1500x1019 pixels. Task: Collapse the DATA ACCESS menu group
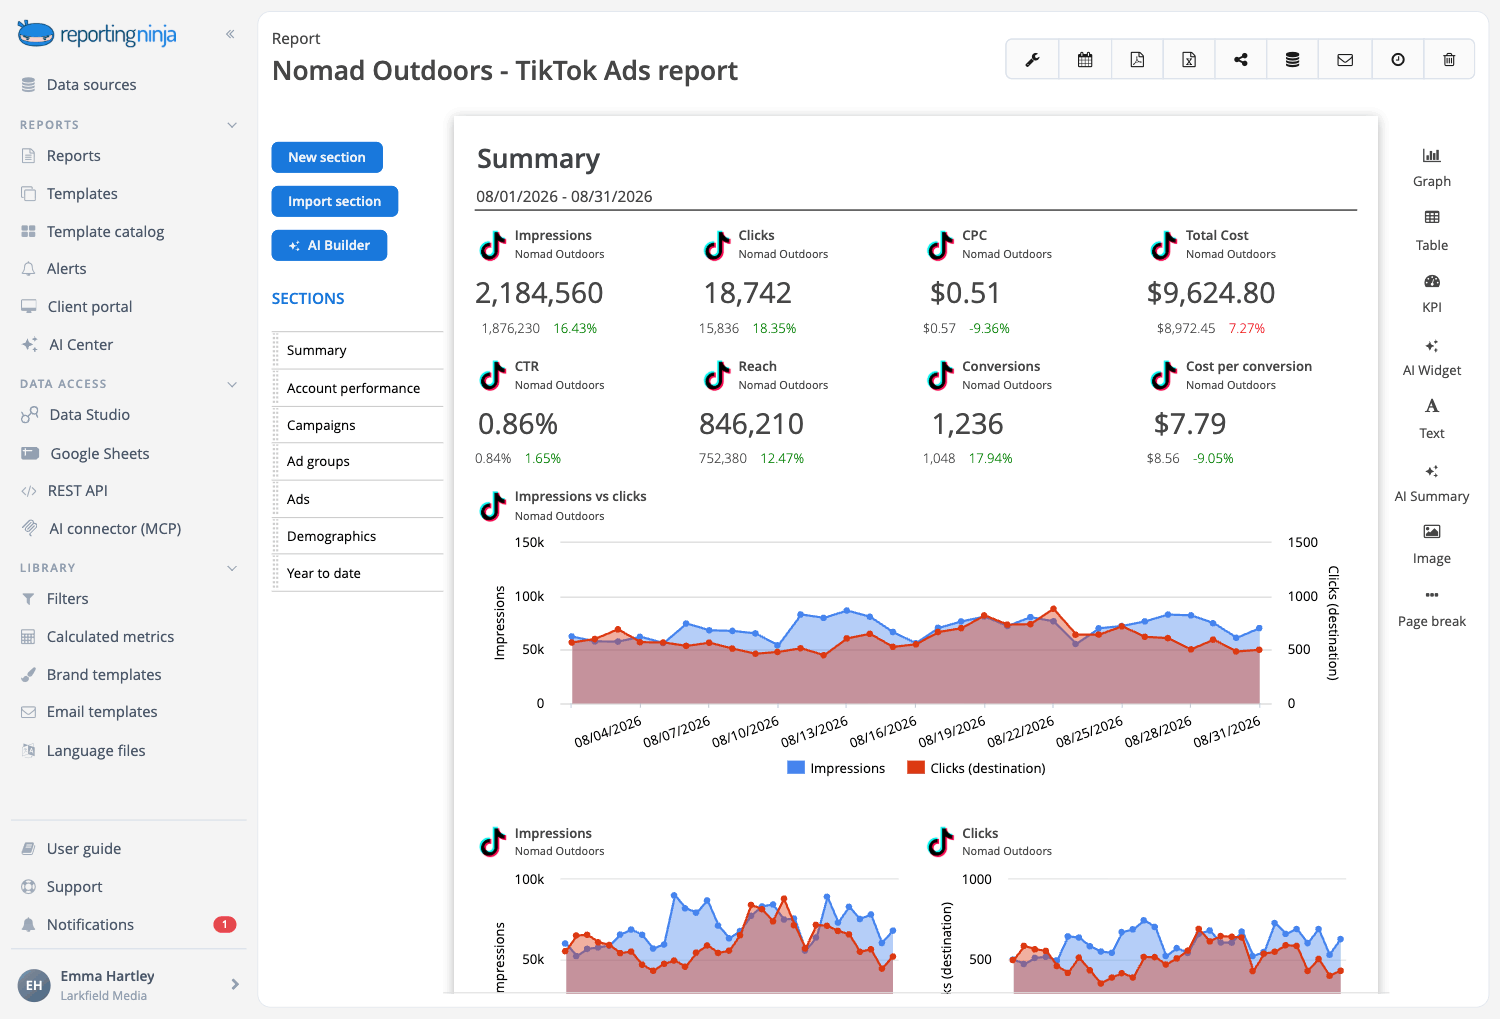232,384
